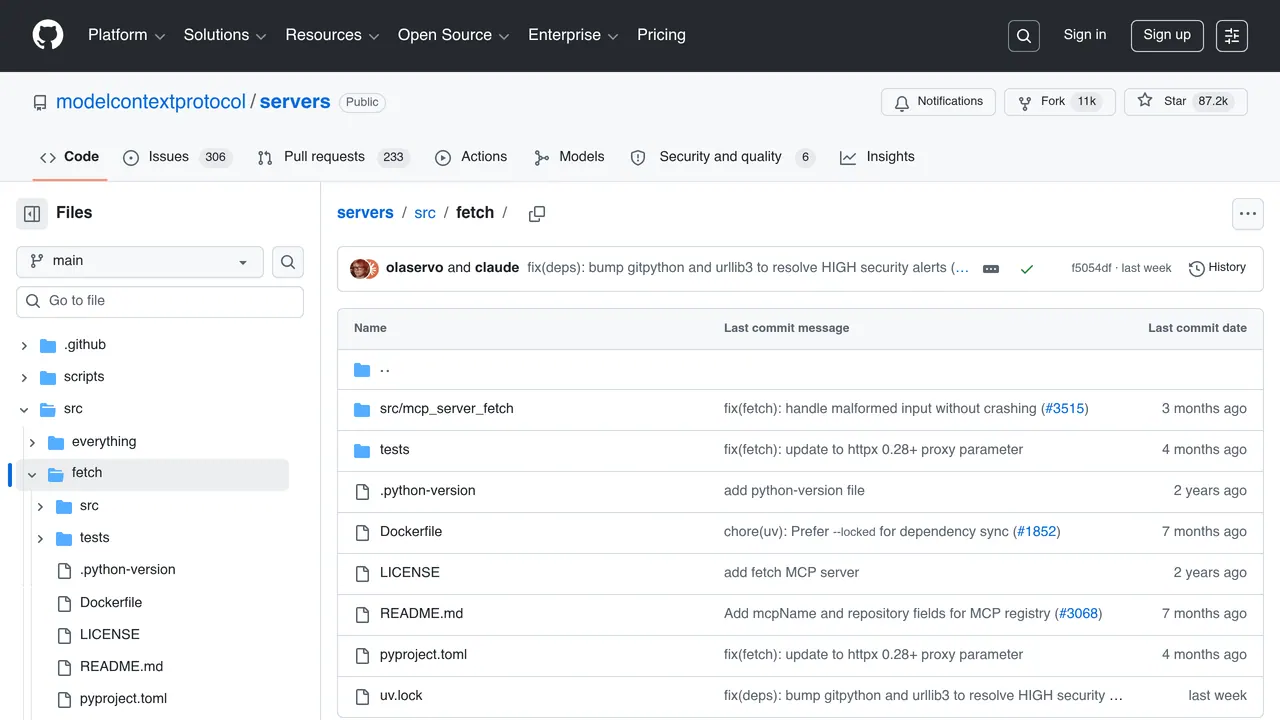This screenshot has height=720, width=1280.
Task: Click the Sign up button
Action: (x=1167, y=35)
